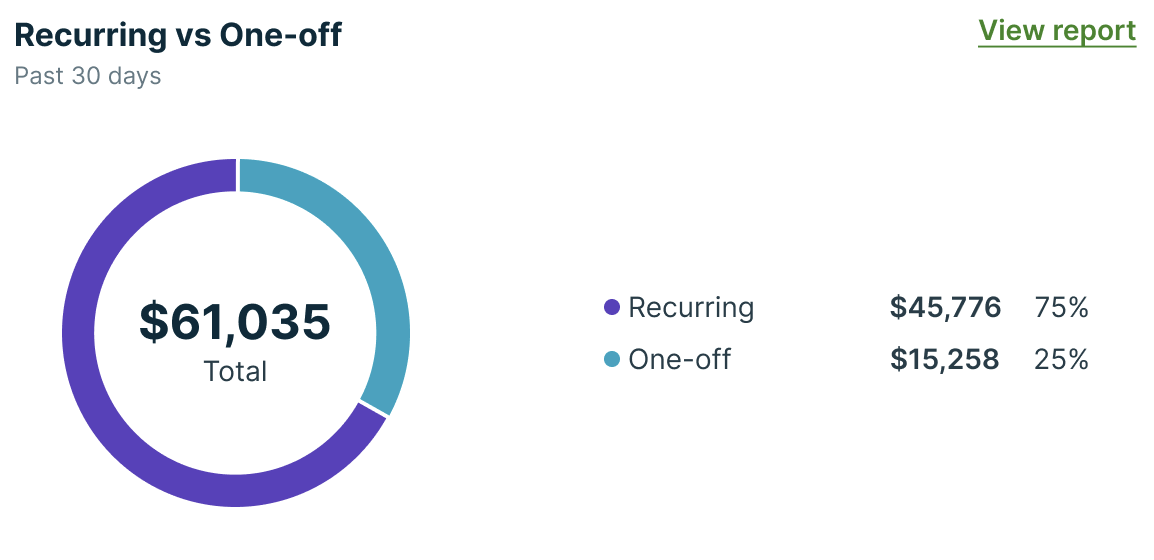Click the teal One-off legend dot
This screenshot has width=1154, height=560.
pyautogui.click(x=612, y=359)
